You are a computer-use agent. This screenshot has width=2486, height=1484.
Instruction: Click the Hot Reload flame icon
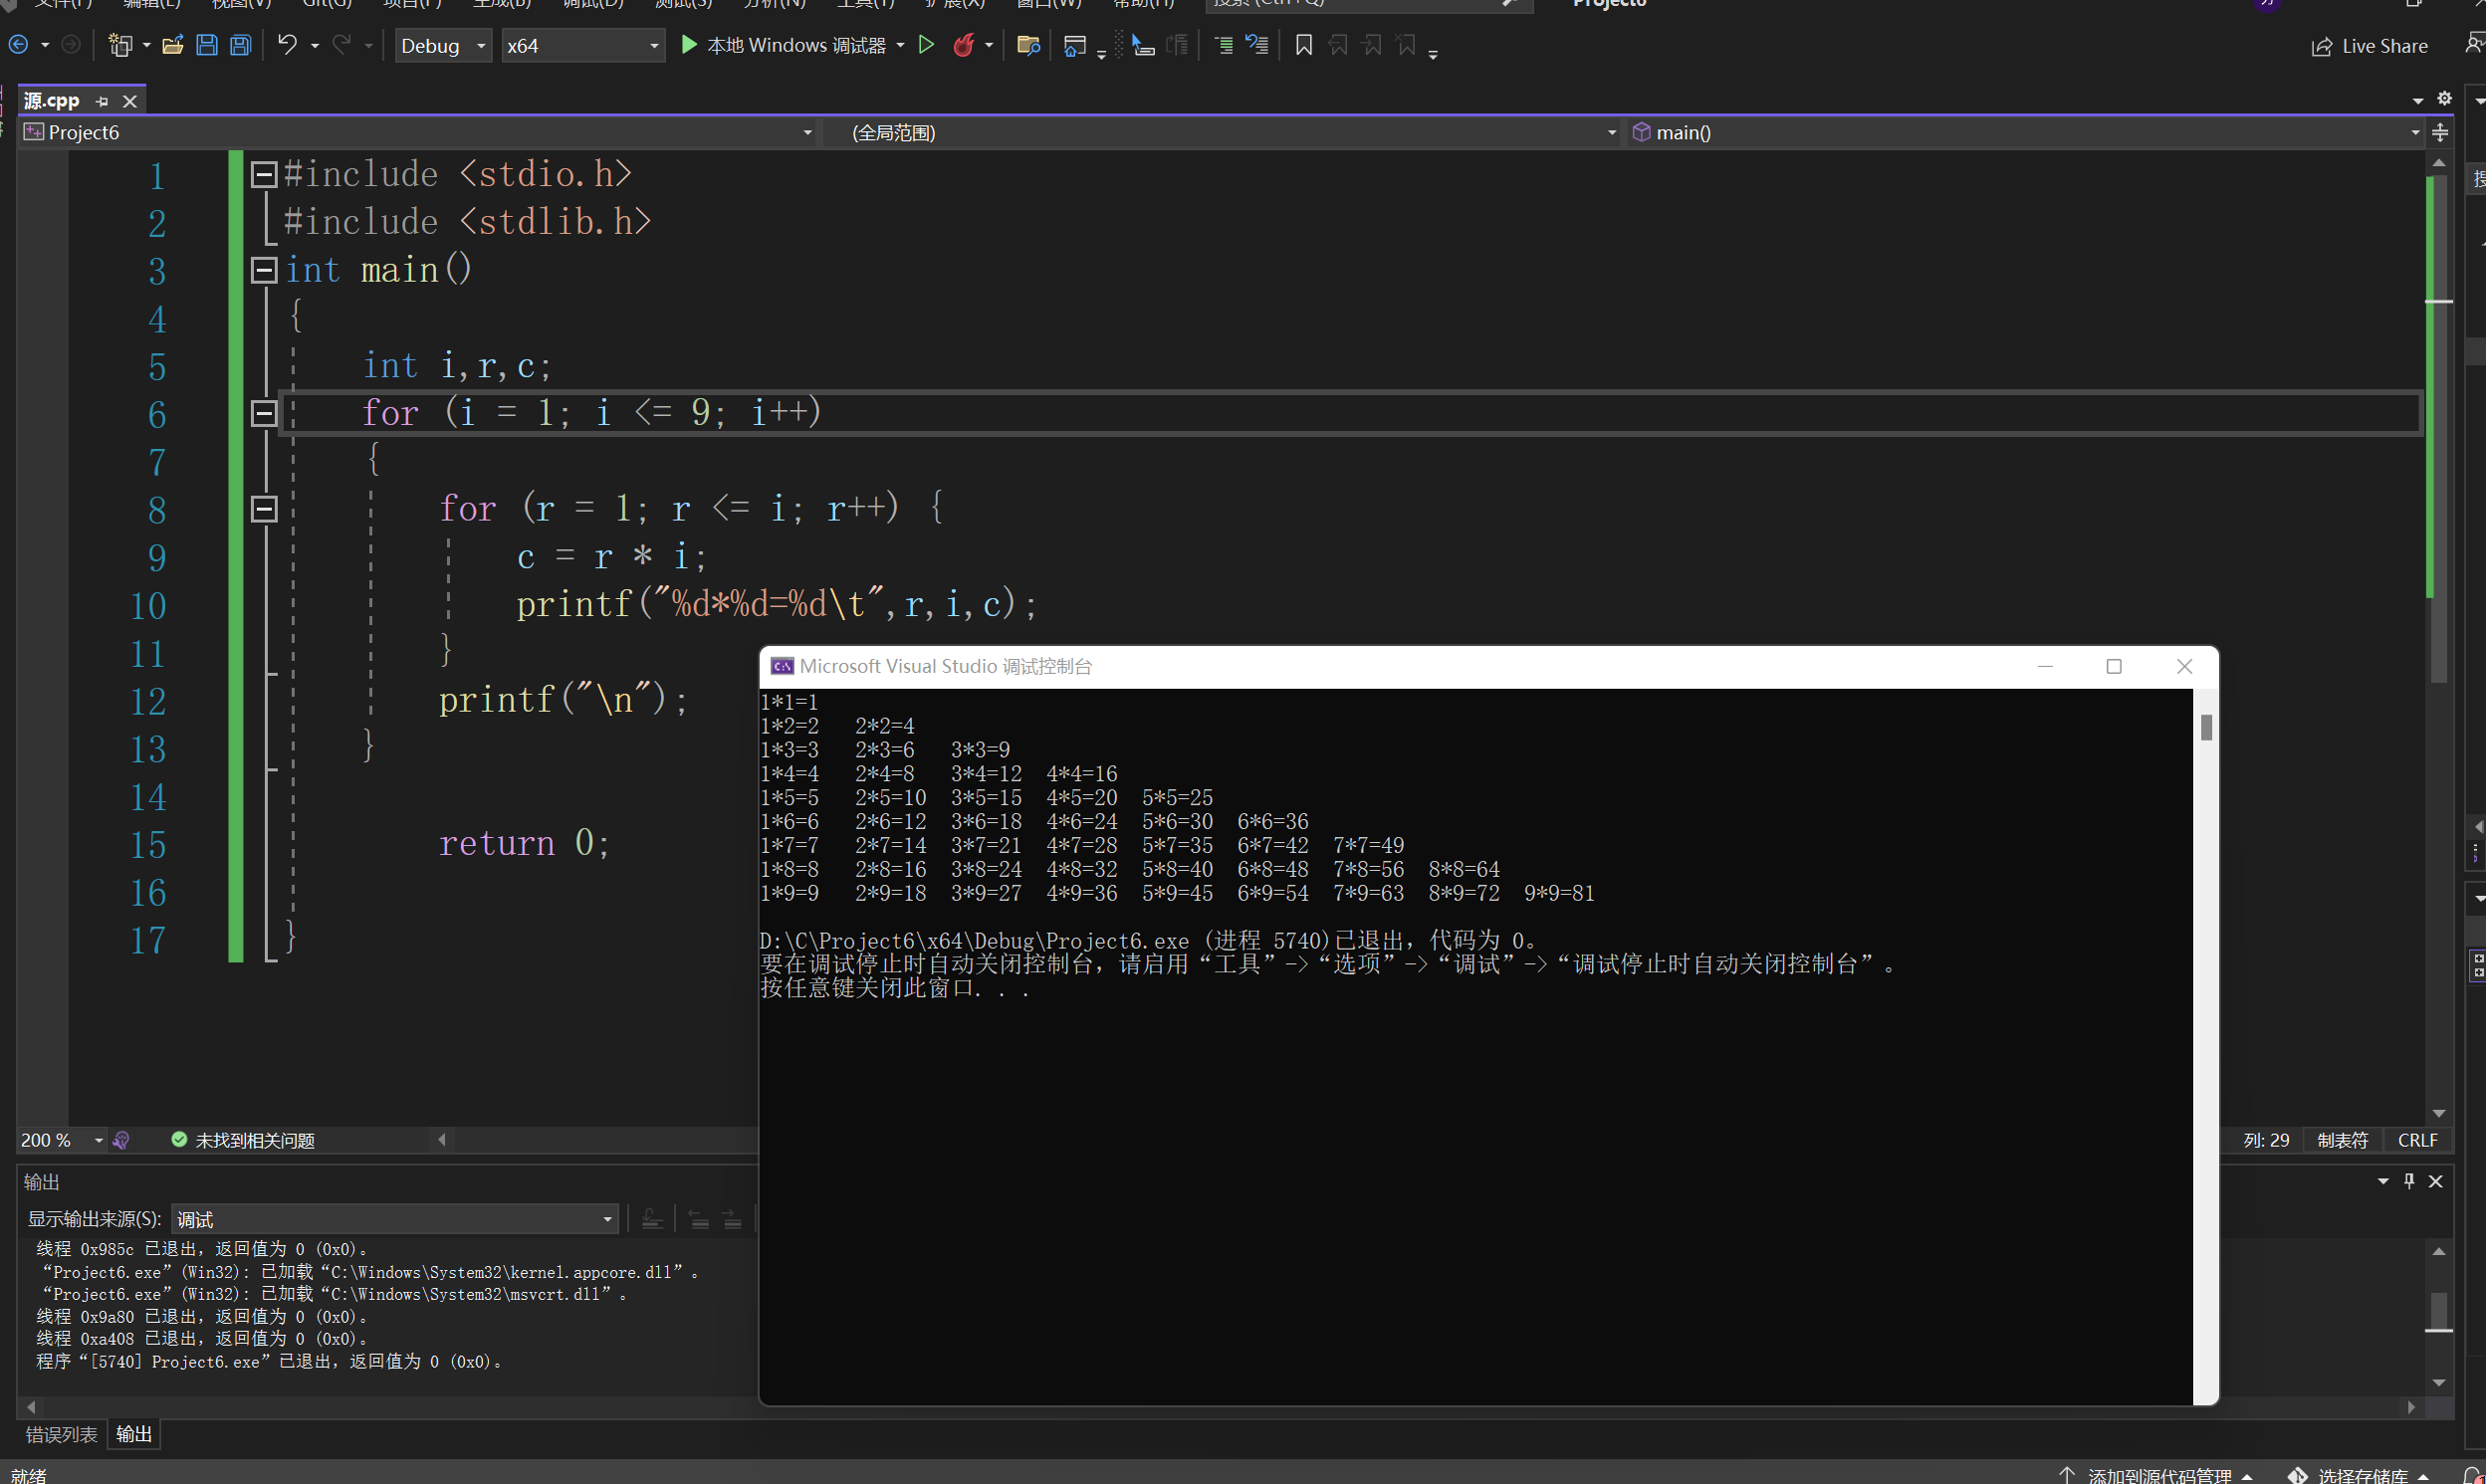click(963, 45)
